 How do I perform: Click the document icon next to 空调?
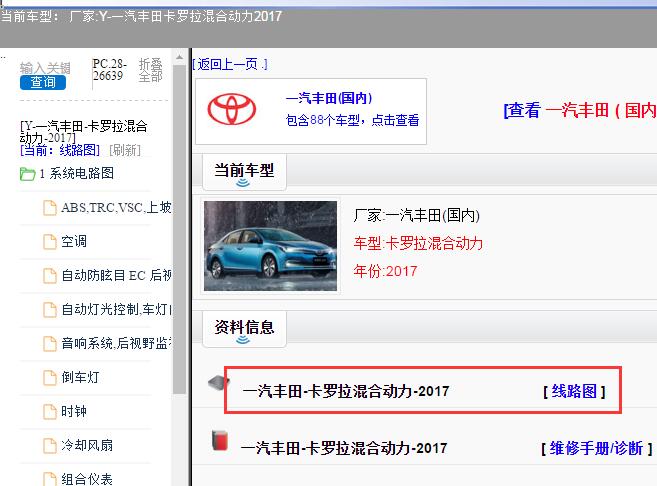tap(50, 242)
